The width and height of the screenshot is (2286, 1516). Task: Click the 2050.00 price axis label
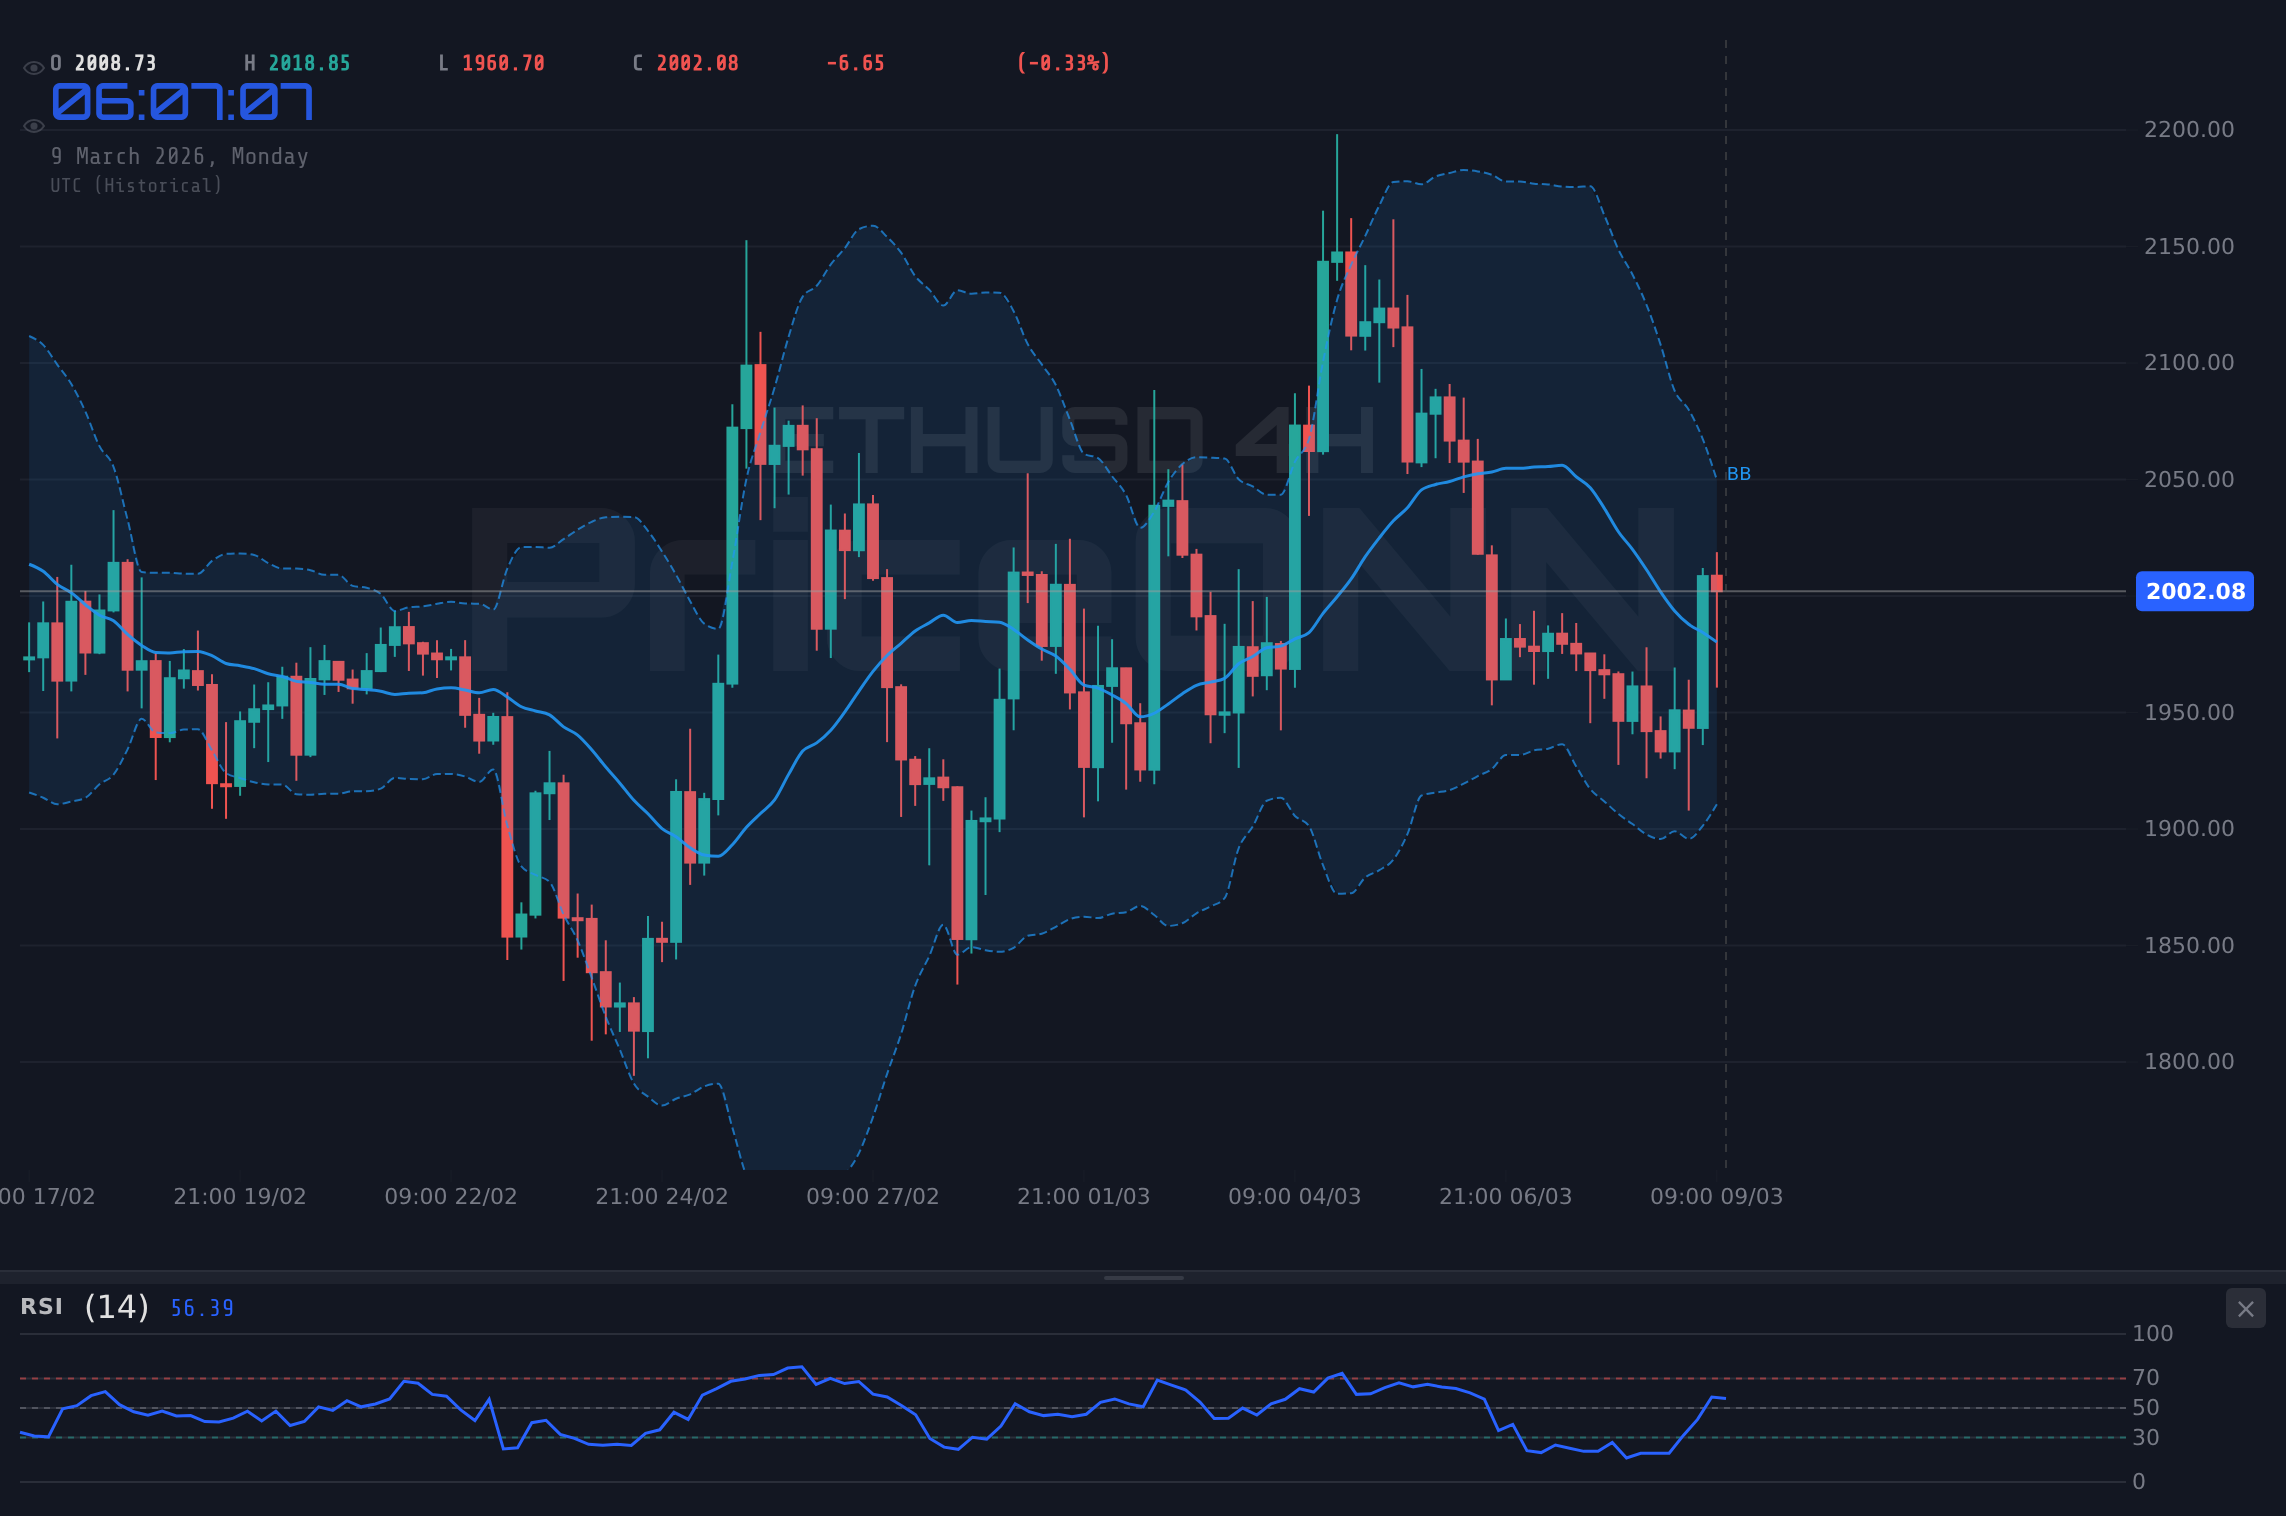point(2189,480)
